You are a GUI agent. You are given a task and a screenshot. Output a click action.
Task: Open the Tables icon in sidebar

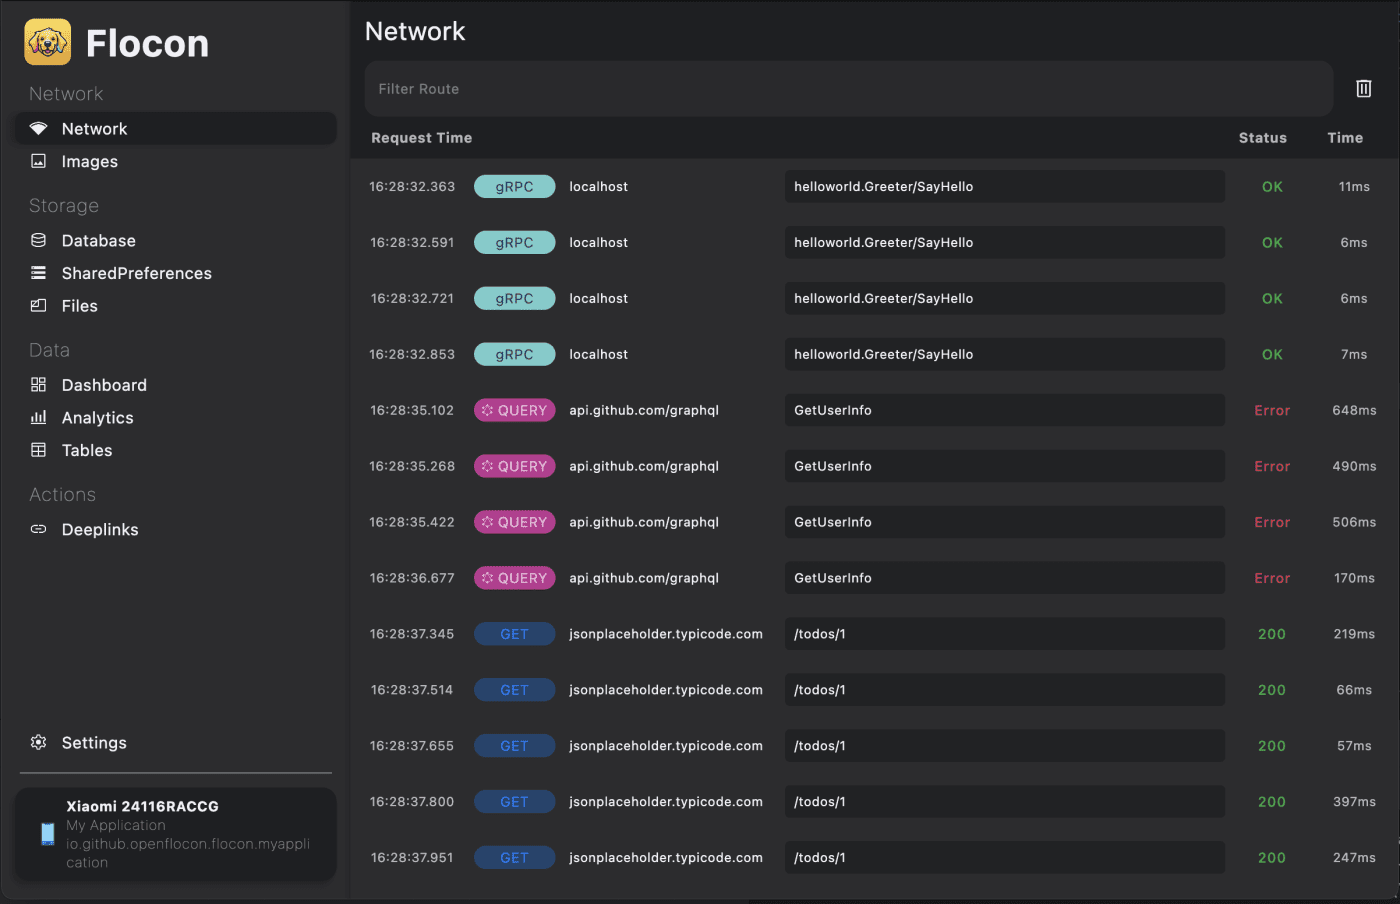click(x=39, y=450)
